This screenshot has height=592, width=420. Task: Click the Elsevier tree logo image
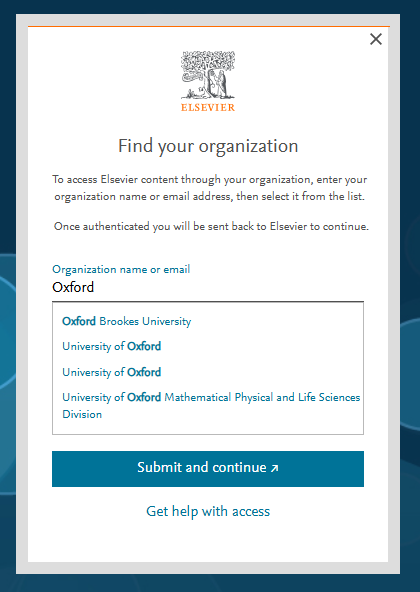208,75
